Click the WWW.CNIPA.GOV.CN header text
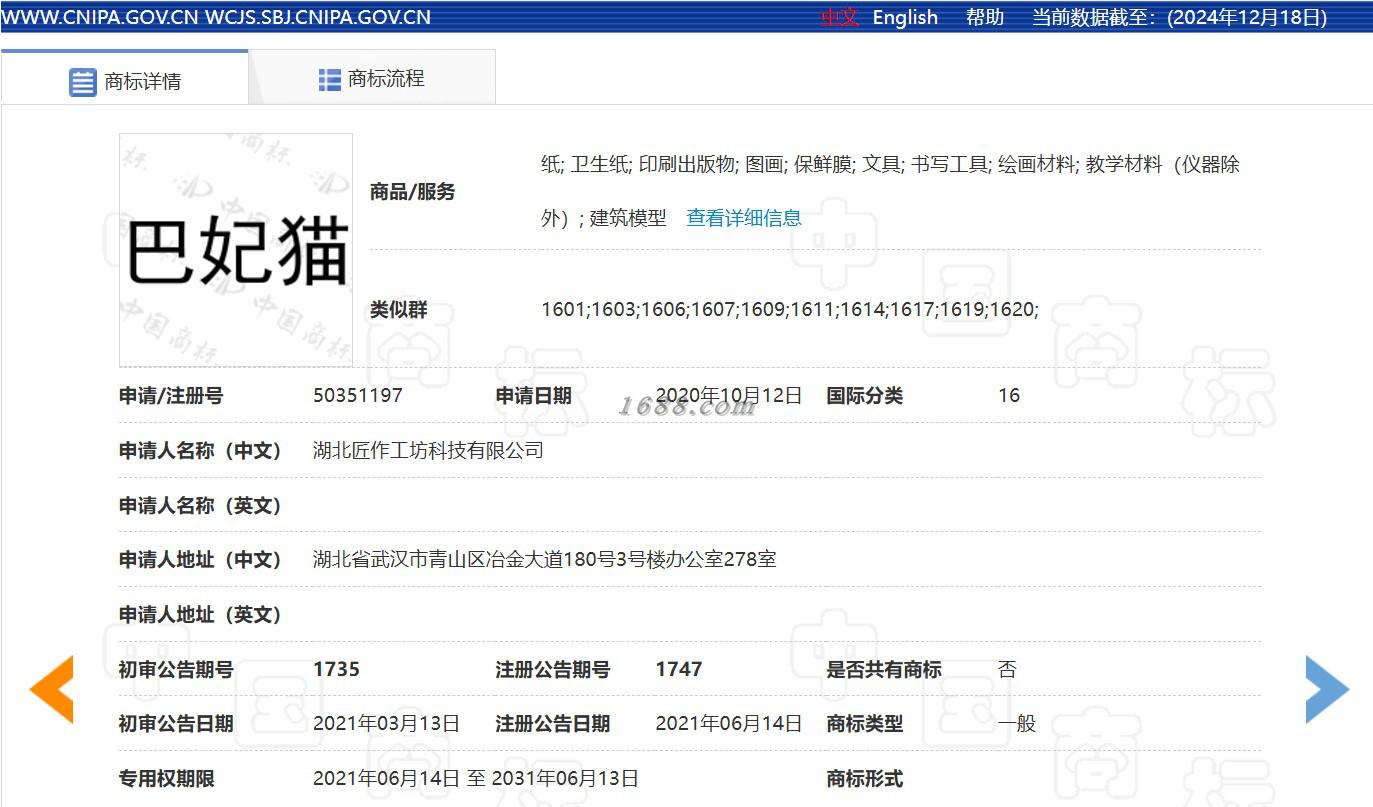1373x807 pixels. (x=99, y=17)
